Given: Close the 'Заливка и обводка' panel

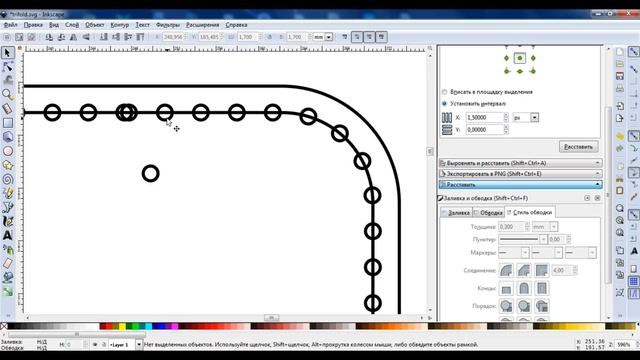Looking at the screenshot, I should (x=597, y=198).
